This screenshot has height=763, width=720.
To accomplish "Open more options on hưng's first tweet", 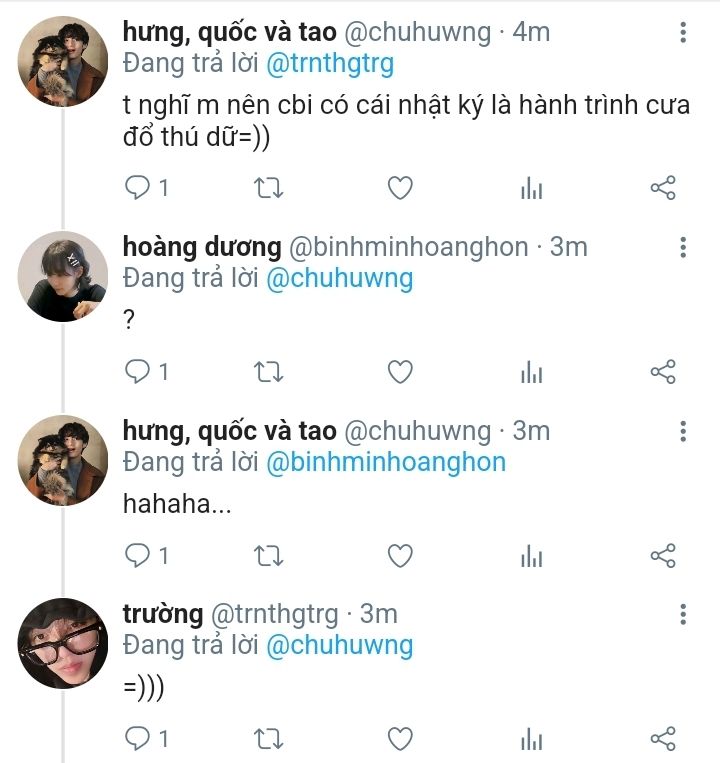I will click(683, 33).
